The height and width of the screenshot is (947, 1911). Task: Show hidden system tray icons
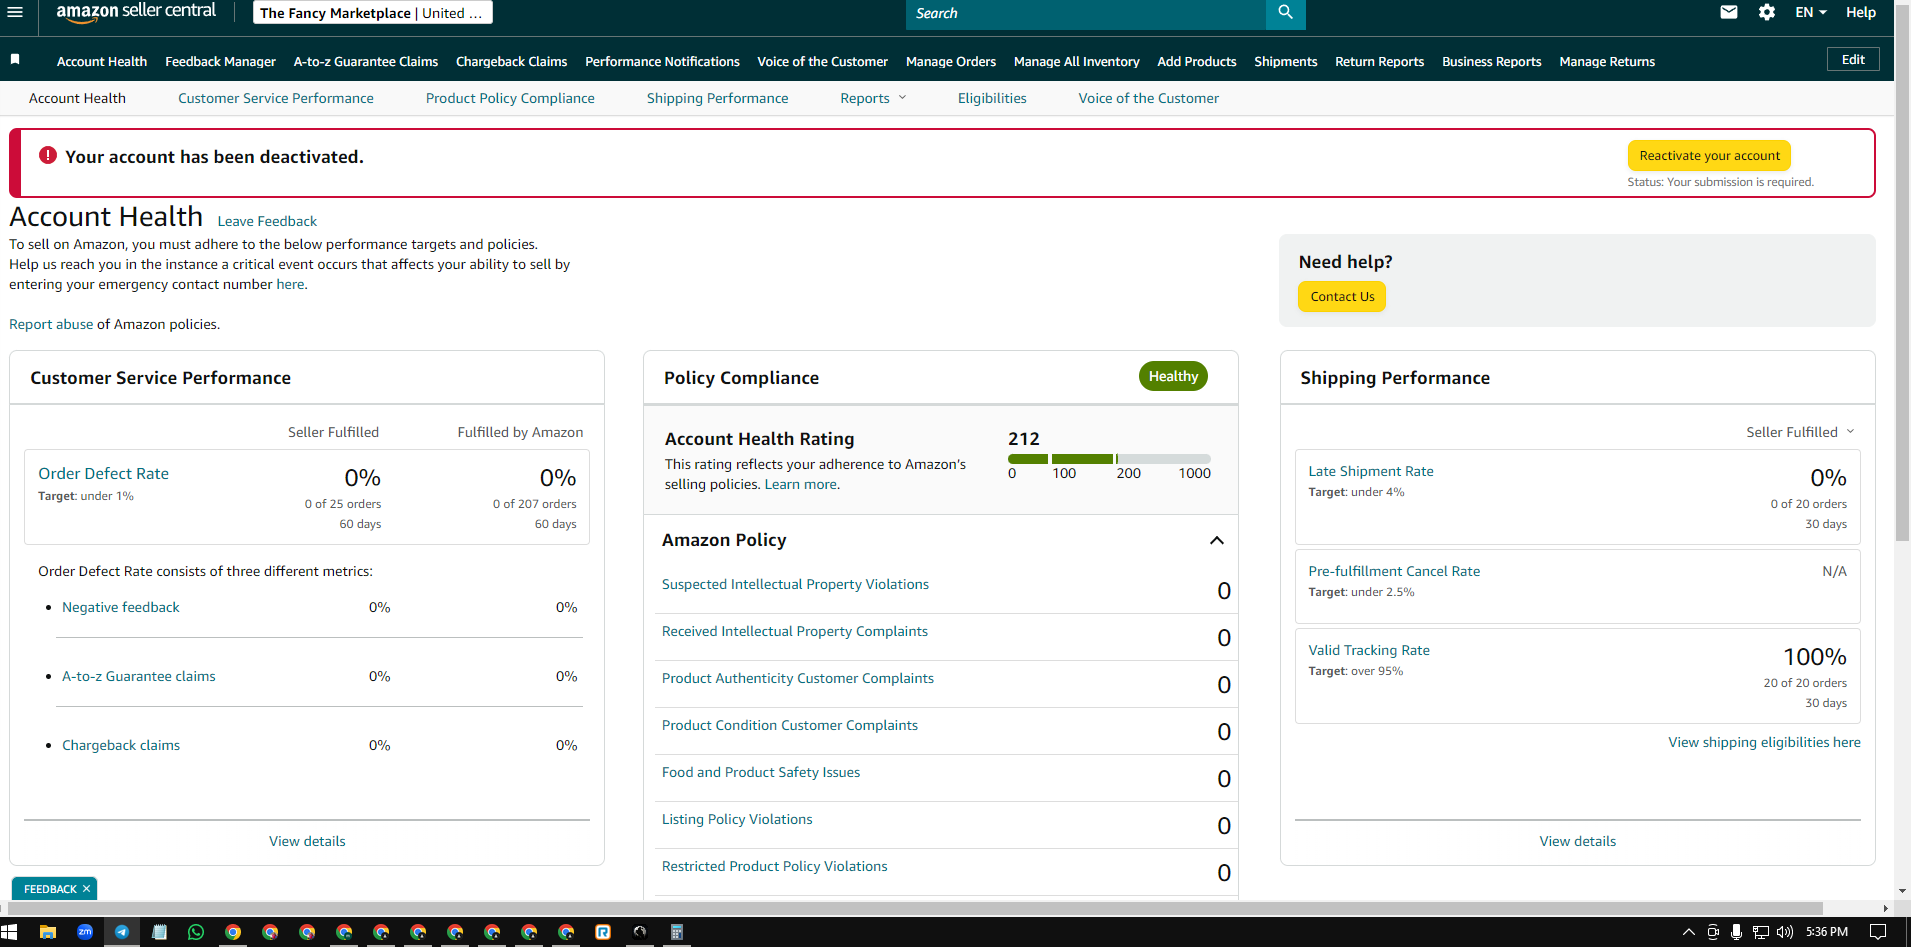[1689, 932]
